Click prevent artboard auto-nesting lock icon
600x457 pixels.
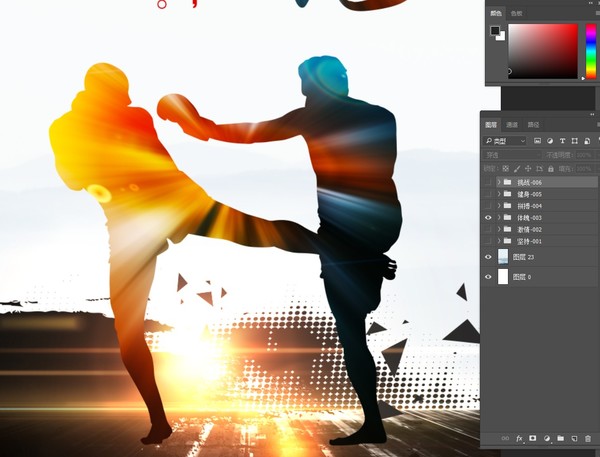tap(539, 168)
